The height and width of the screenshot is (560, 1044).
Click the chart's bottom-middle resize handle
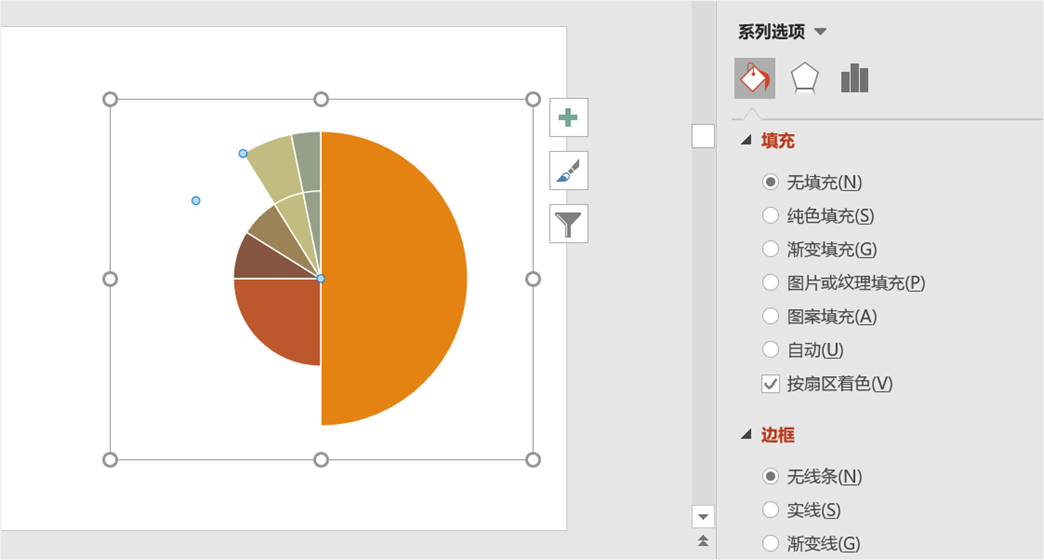click(321, 459)
